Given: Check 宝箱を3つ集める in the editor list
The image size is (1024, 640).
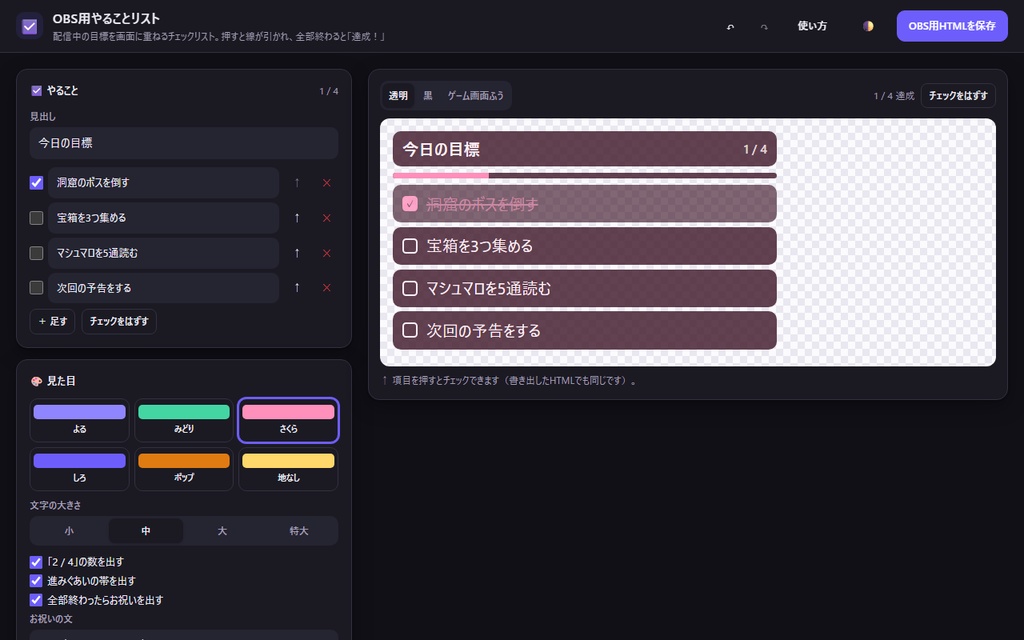Looking at the screenshot, I should [37, 217].
